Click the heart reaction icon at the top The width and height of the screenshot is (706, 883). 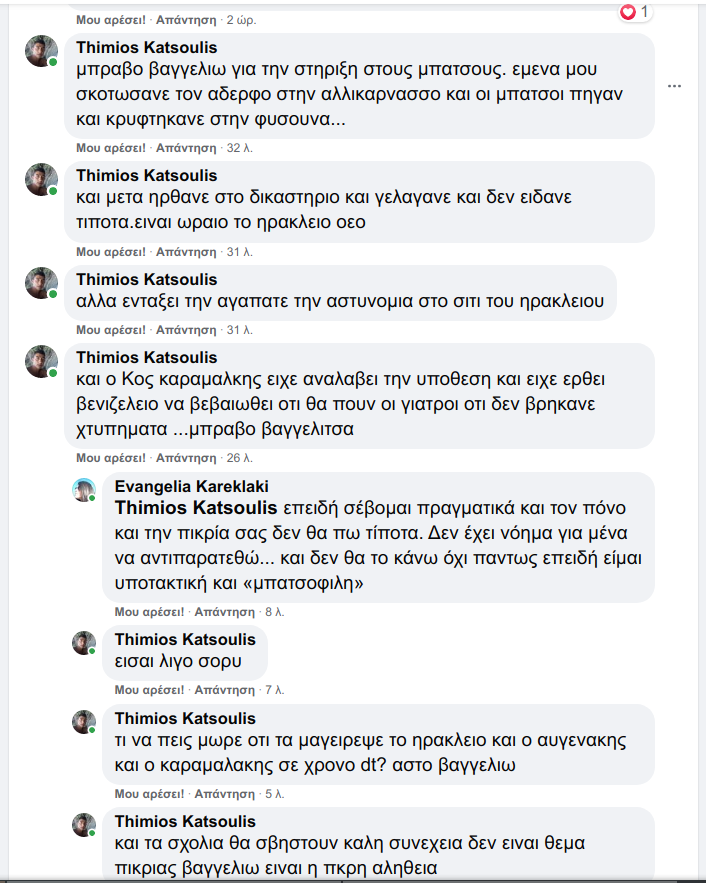pyautogui.click(x=628, y=12)
